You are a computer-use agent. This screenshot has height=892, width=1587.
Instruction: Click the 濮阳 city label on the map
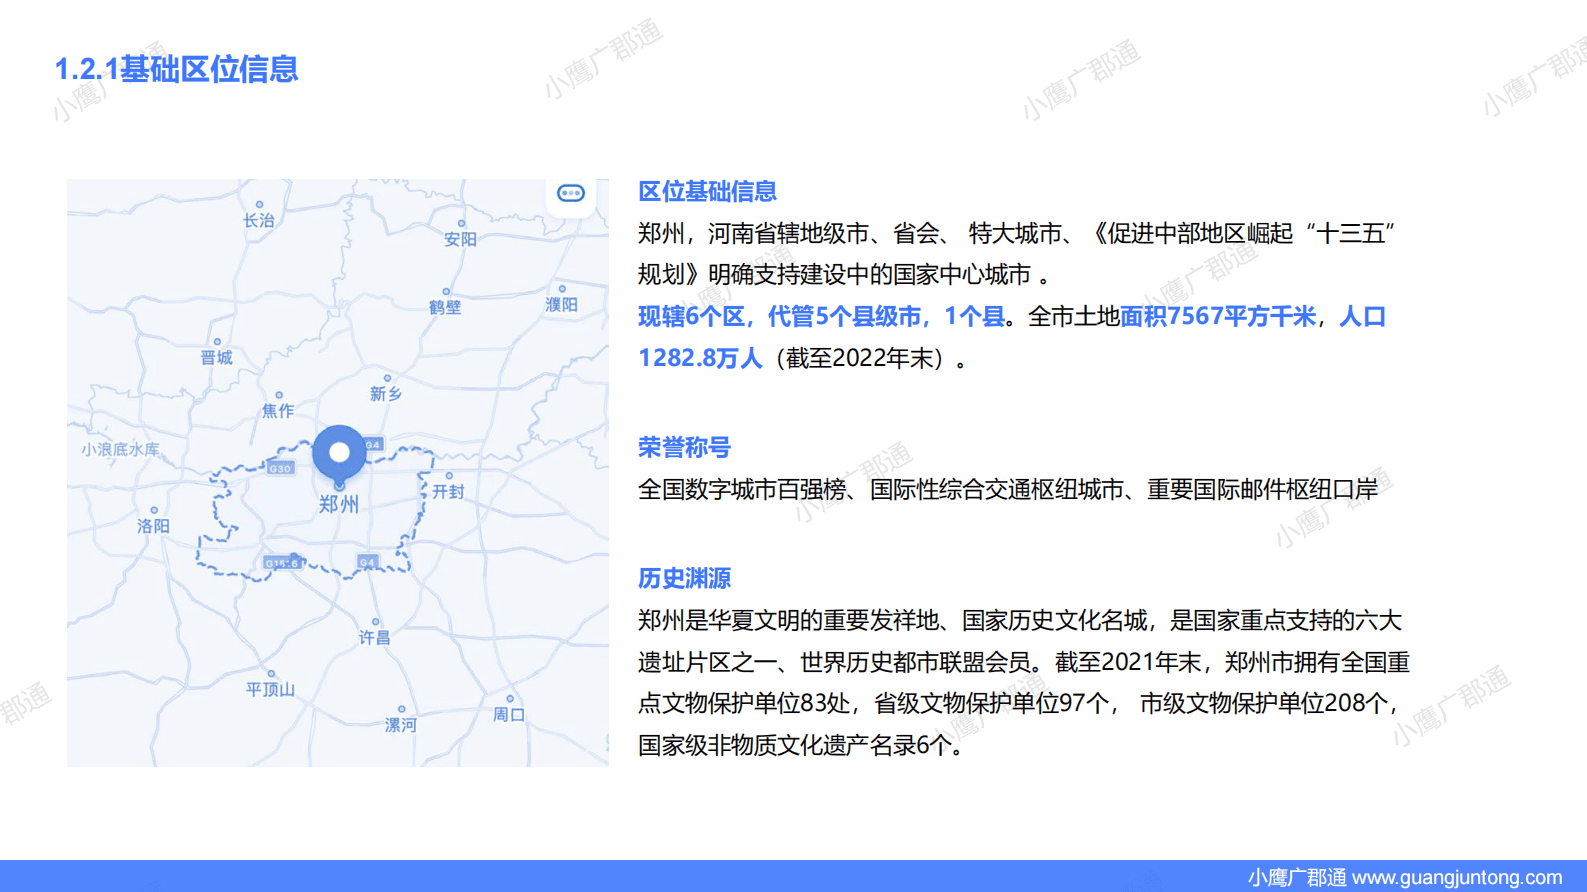pyautogui.click(x=561, y=304)
